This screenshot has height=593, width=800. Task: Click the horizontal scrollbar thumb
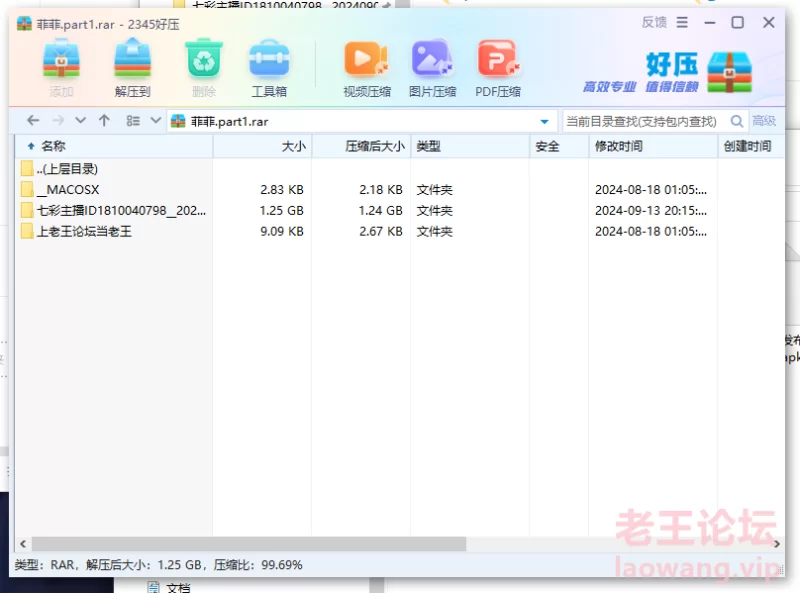[x=249, y=544]
